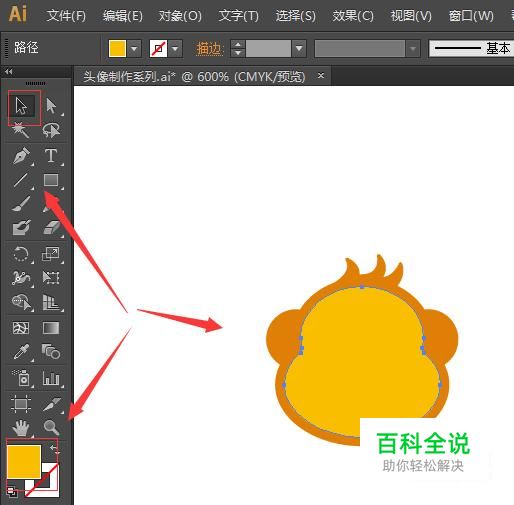The image size is (514, 505).
Task: Open the 效果(C) menu
Action: pos(353,16)
